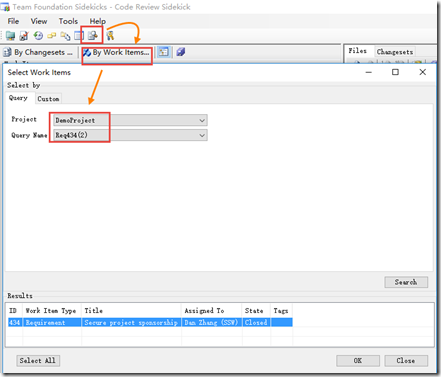Viewport: 441px width, 377px height.
Task: Click the Assigned To column header
Action: point(212,311)
